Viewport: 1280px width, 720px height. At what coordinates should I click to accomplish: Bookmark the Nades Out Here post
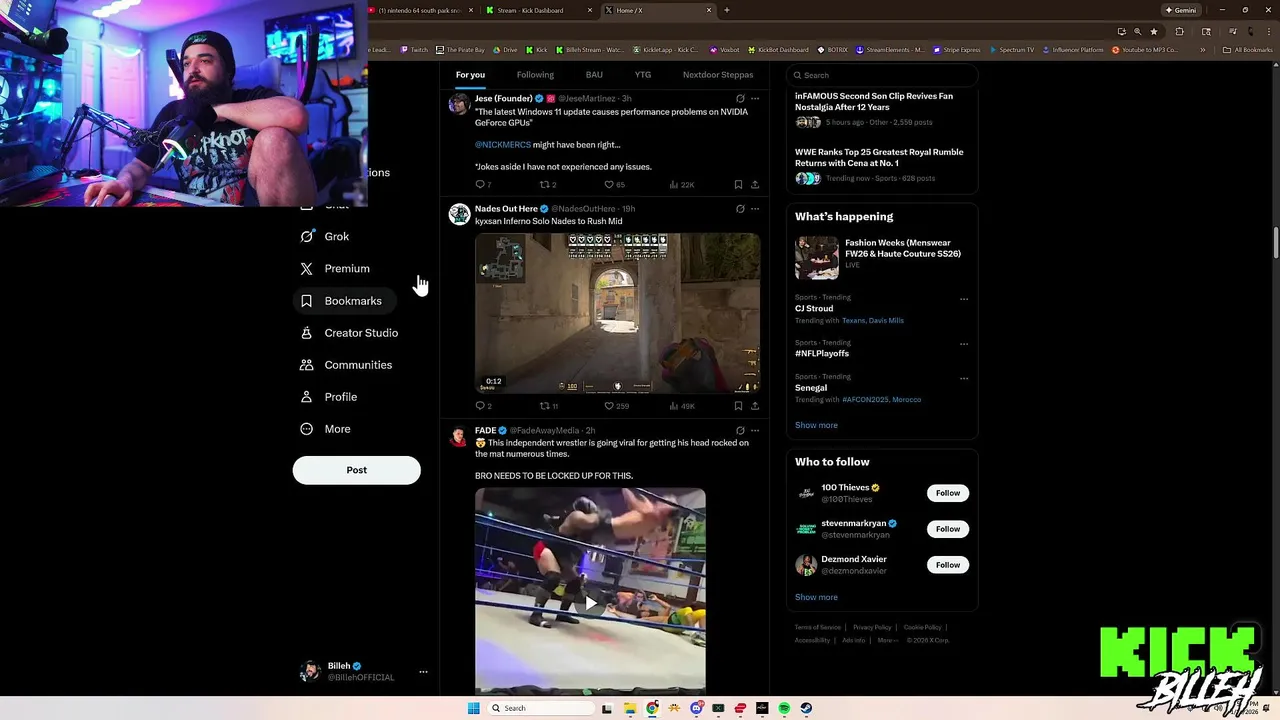coord(738,406)
